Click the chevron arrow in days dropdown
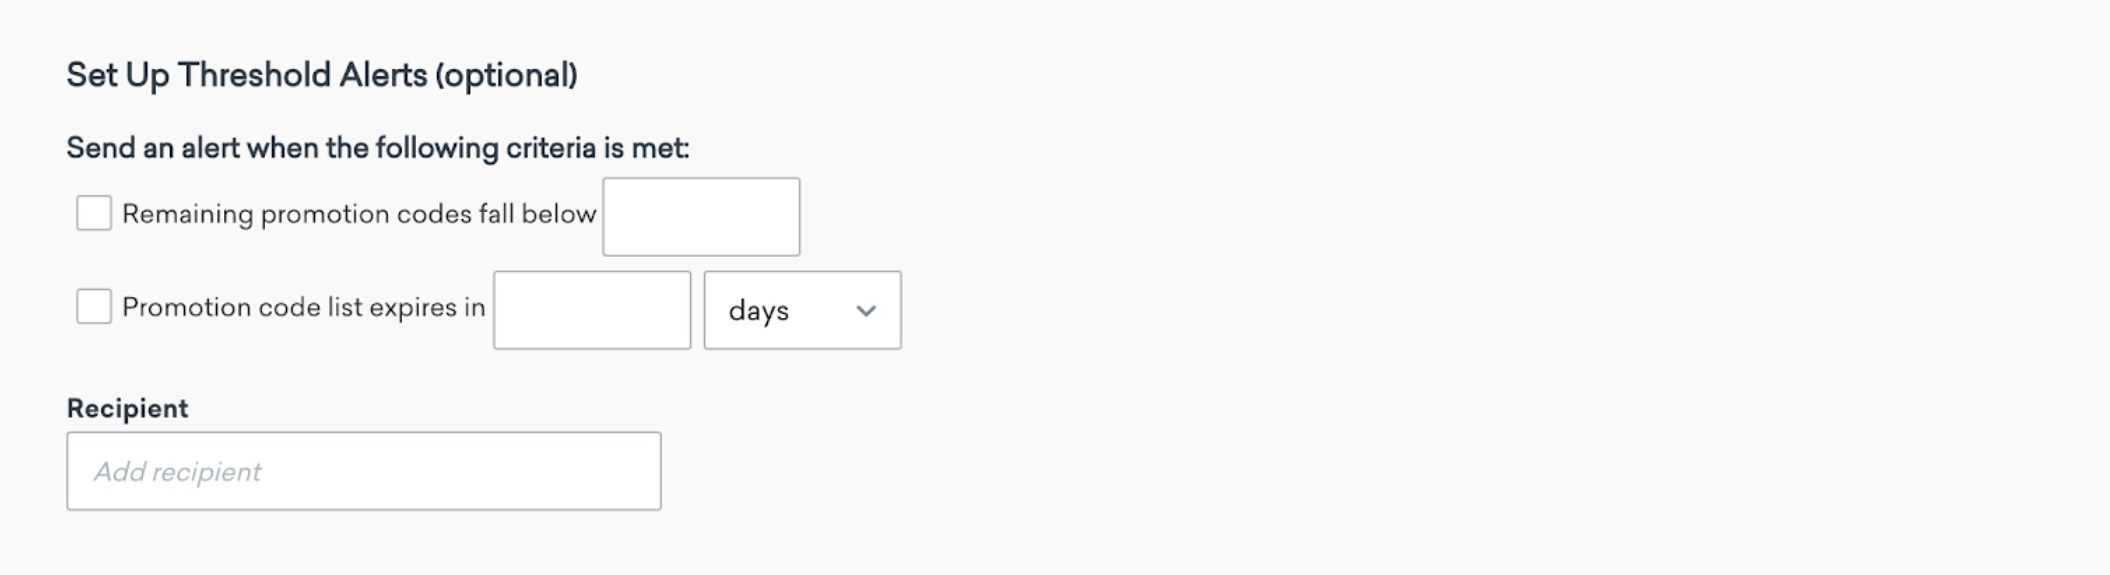Image resolution: width=2110 pixels, height=575 pixels. tap(866, 311)
